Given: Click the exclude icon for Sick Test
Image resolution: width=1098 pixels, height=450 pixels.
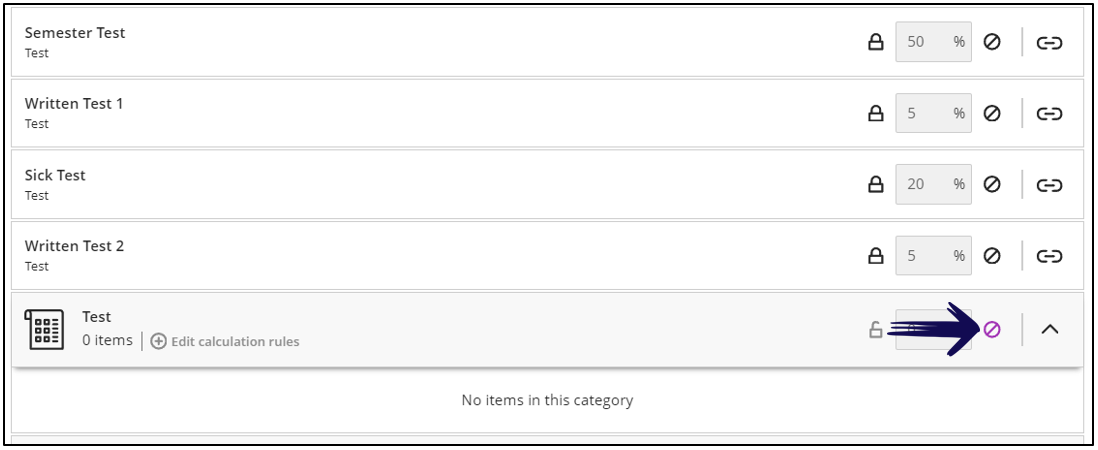Looking at the screenshot, I should [x=992, y=185].
